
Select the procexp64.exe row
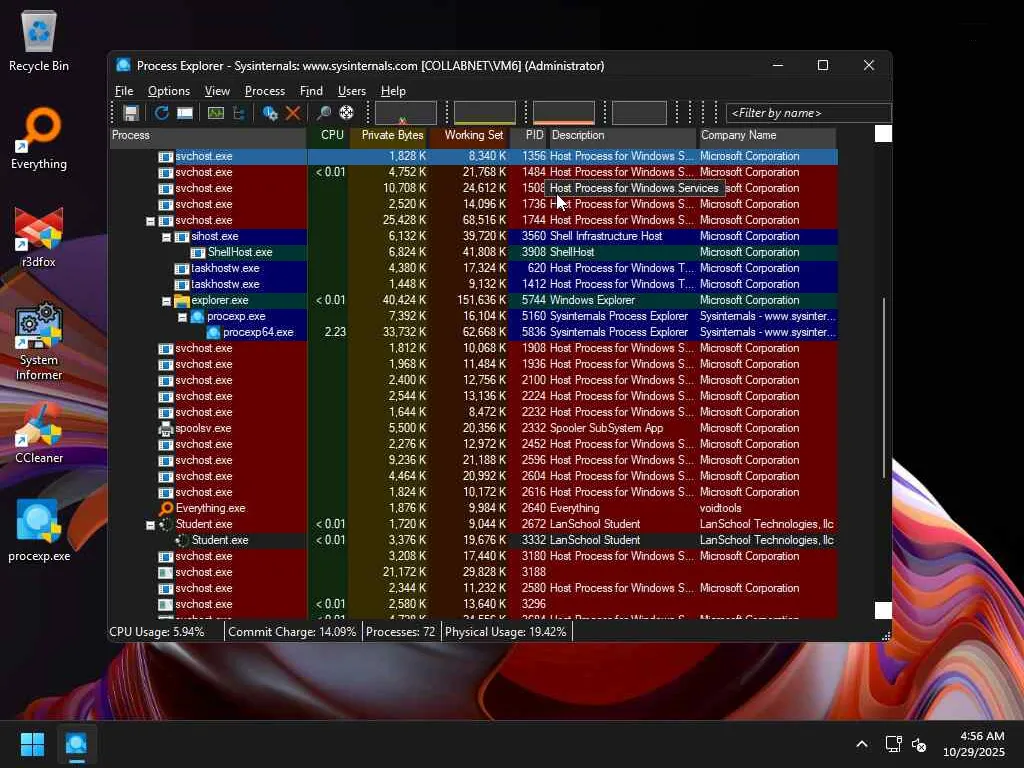coord(473,332)
